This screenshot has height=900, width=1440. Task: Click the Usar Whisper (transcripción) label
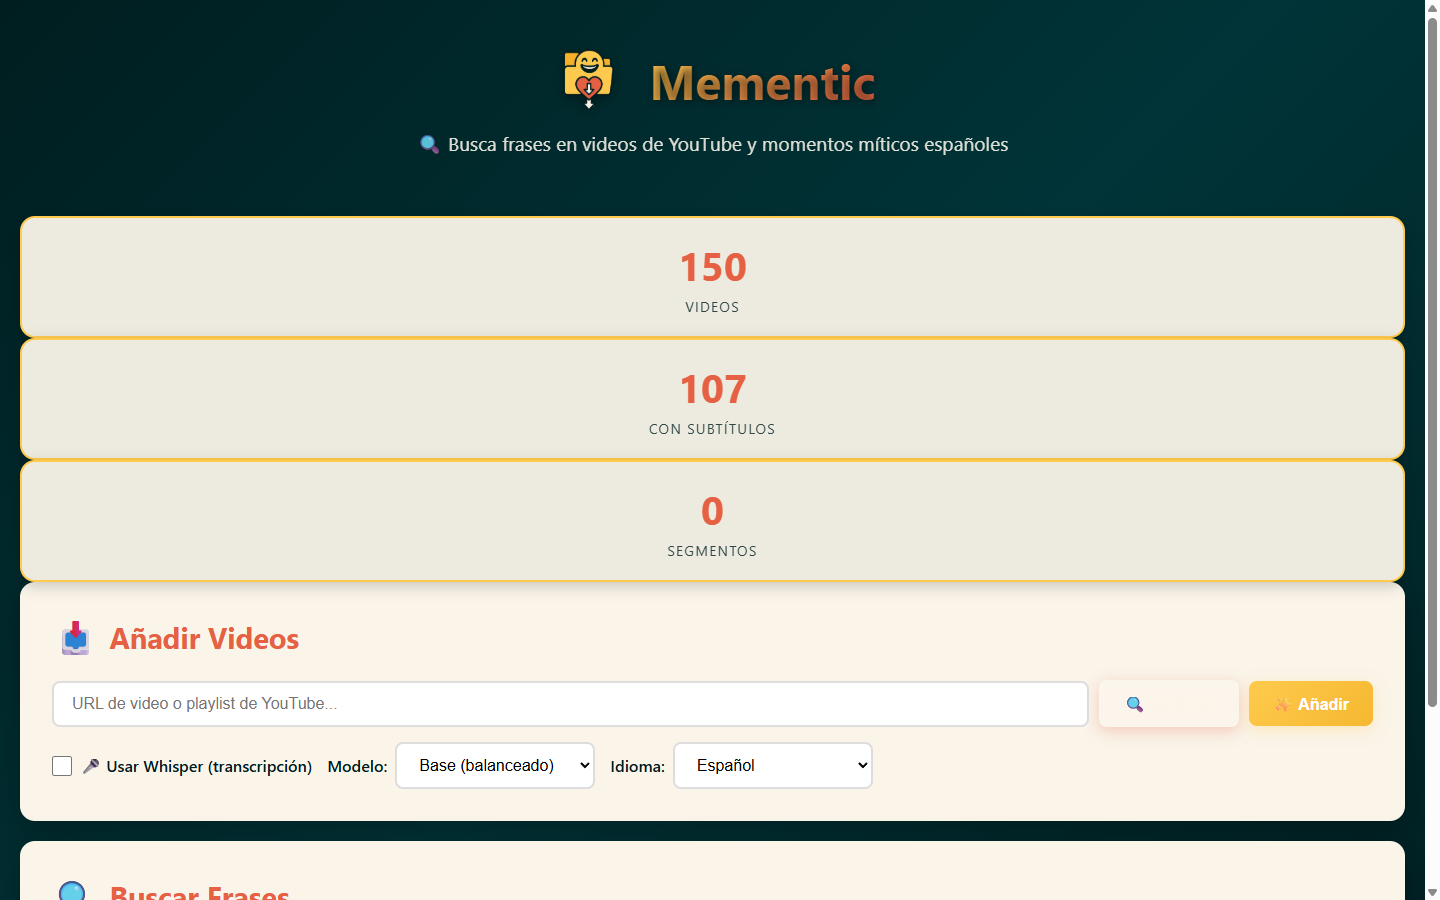click(209, 766)
